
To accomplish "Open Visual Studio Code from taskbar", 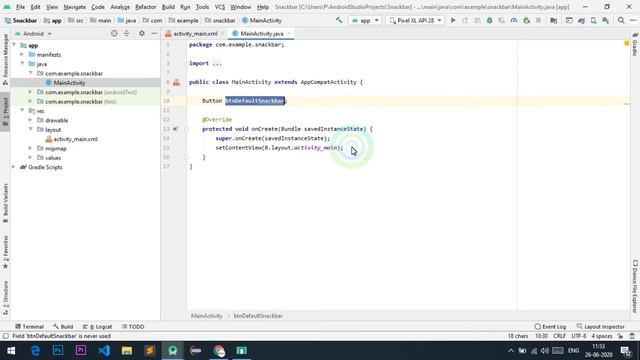I will tap(104, 351).
